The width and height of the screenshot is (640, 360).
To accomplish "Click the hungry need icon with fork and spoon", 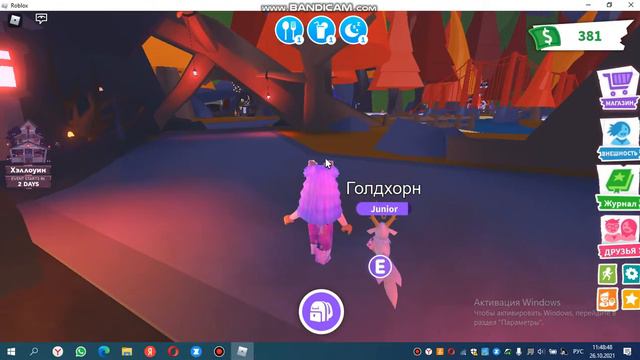I will (x=289, y=30).
